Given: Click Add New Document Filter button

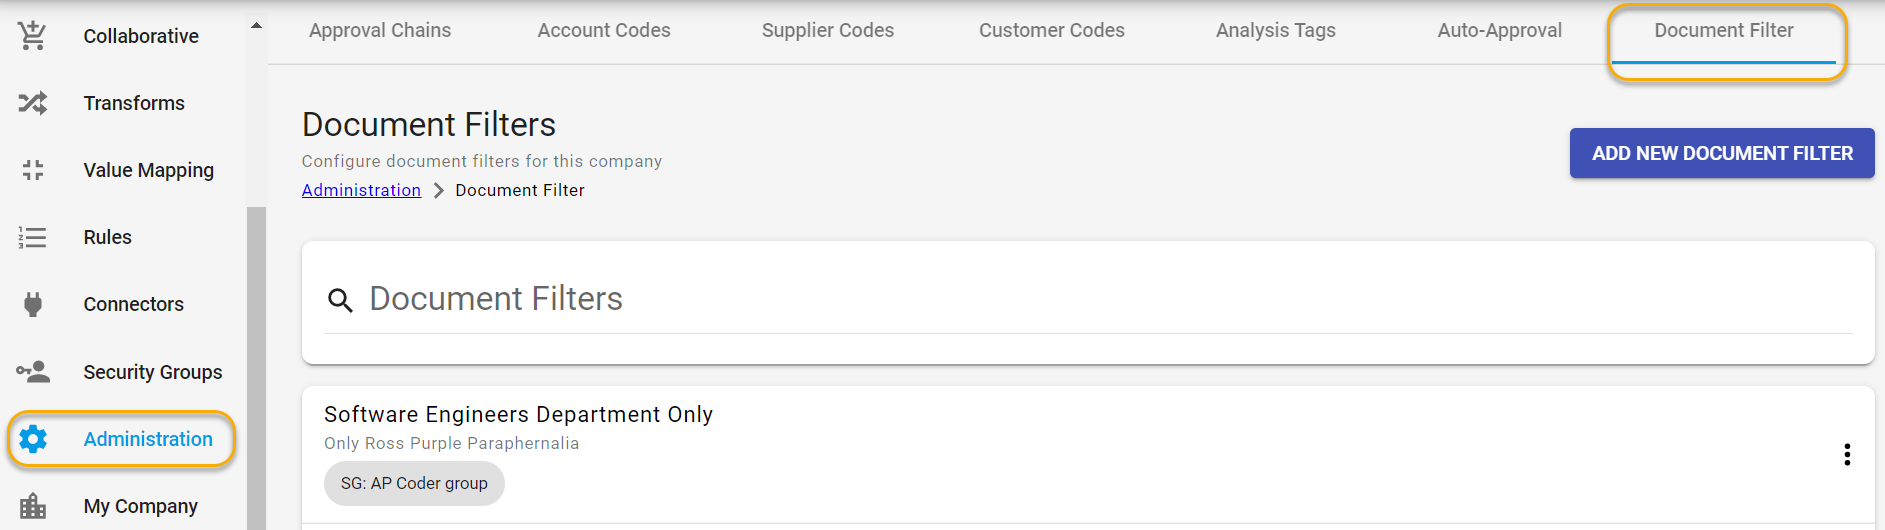Looking at the screenshot, I should pyautogui.click(x=1721, y=153).
